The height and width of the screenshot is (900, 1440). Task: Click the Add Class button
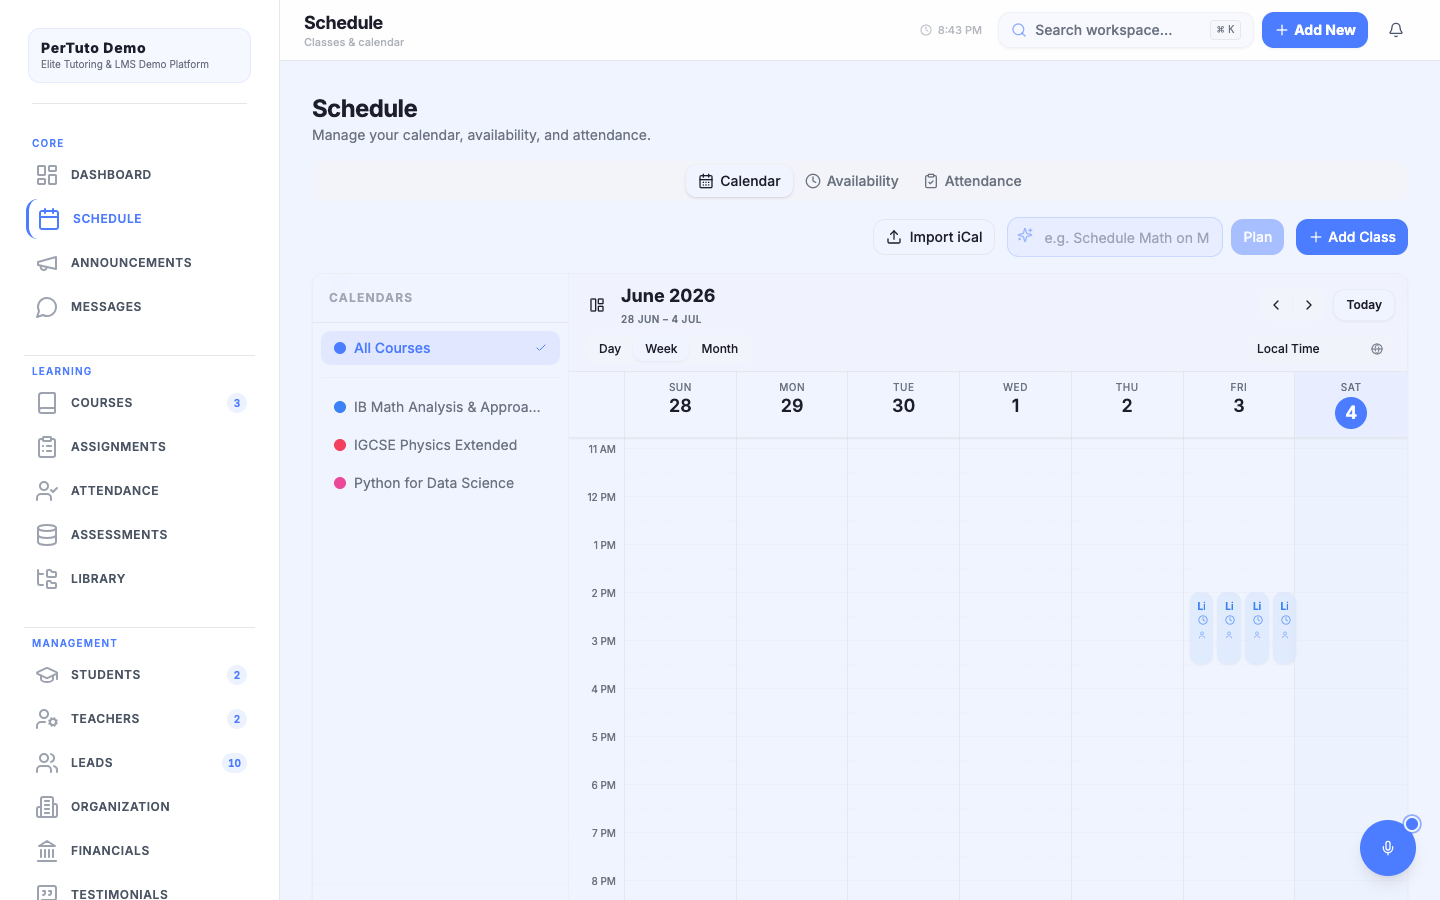point(1352,237)
